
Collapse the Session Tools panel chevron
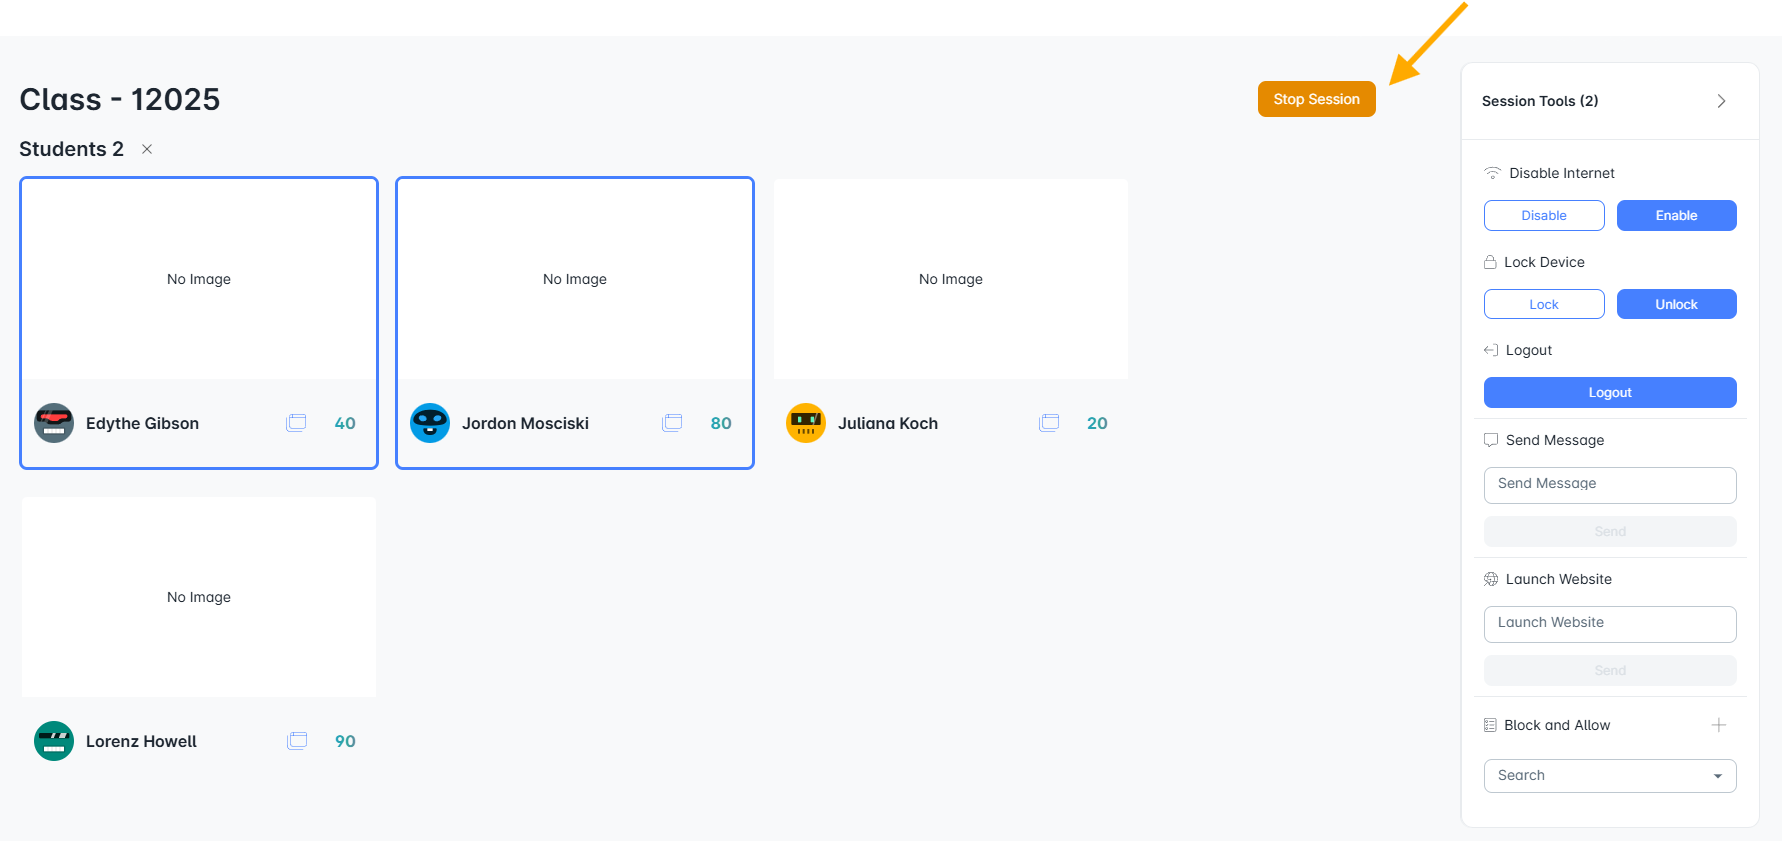[1721, 101]
